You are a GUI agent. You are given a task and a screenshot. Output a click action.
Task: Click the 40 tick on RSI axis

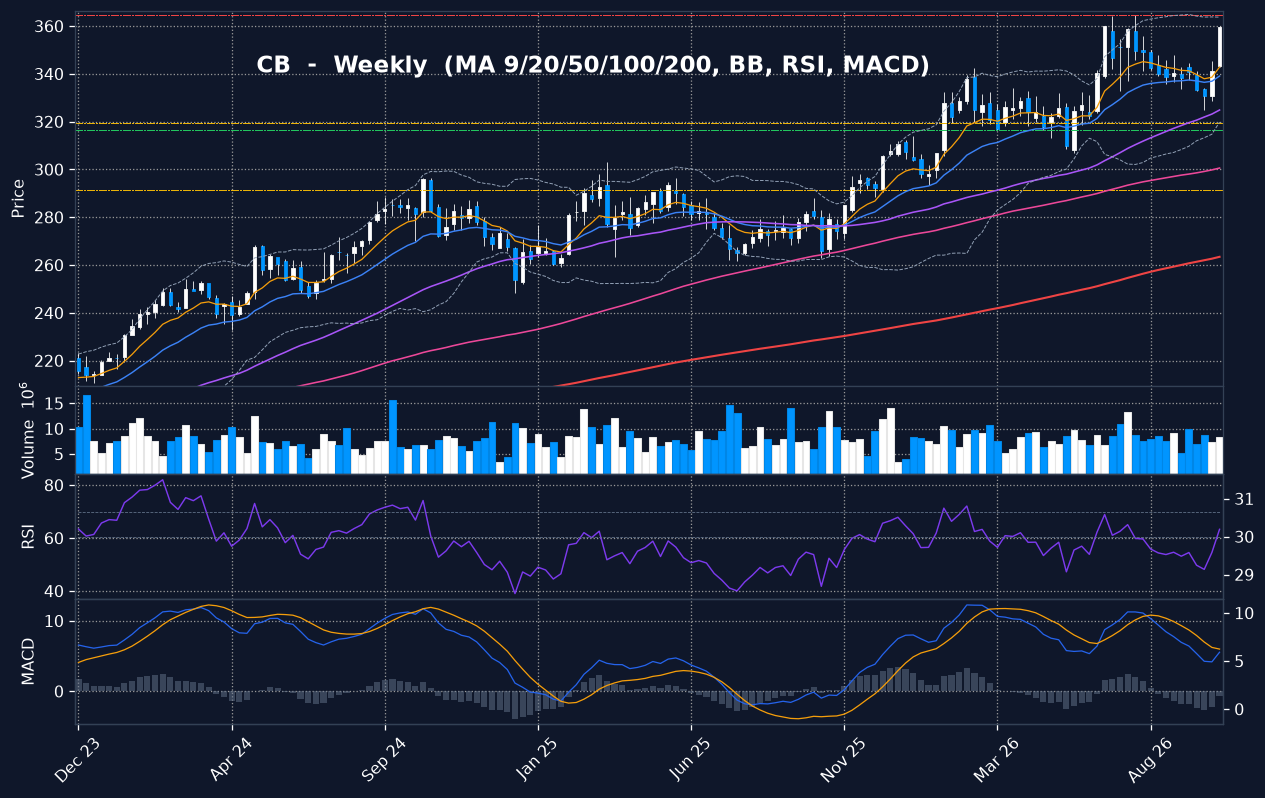(56, 592)
